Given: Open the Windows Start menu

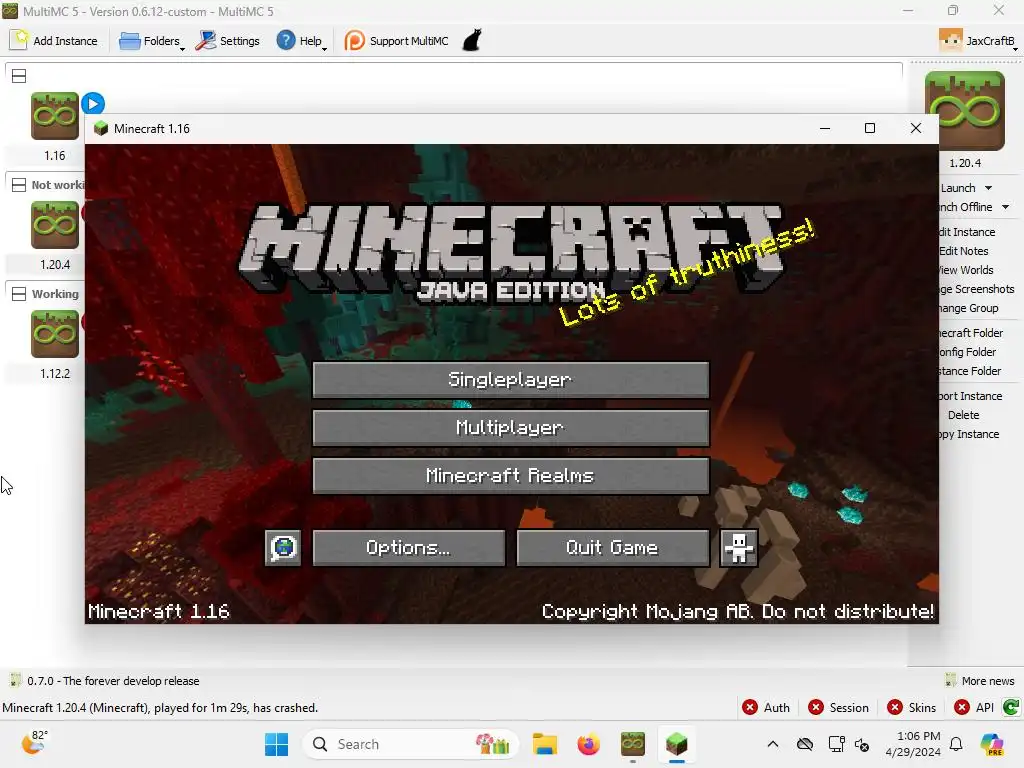Looking at the screenshot, I should (x=276, y=744).
